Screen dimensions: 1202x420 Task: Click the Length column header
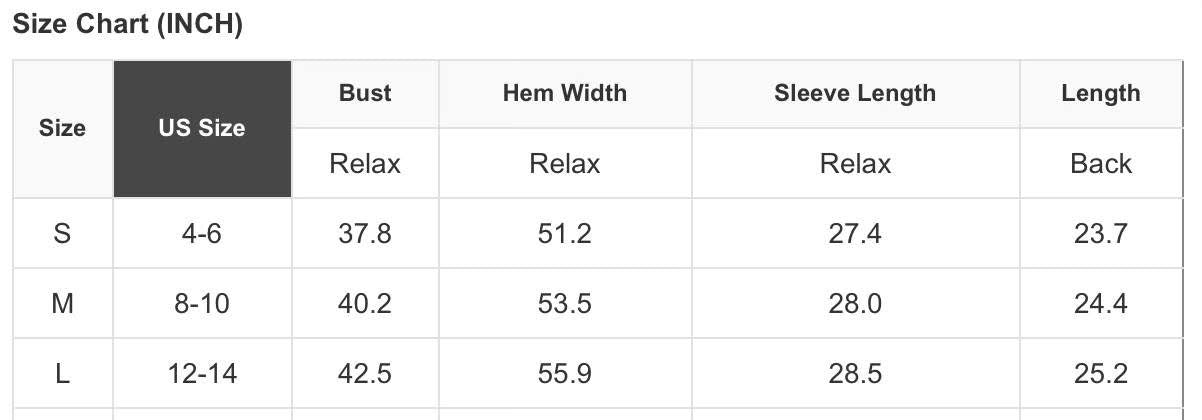tap(1100, 93)
